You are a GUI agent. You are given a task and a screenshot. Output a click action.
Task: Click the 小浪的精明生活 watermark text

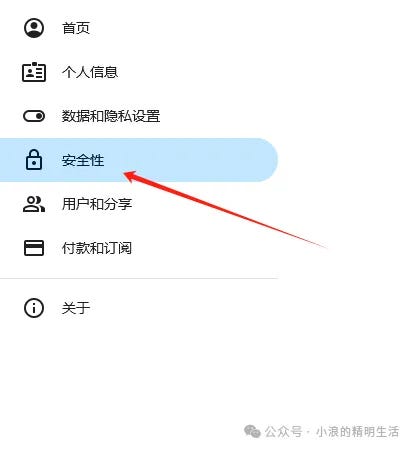point(357,432)
